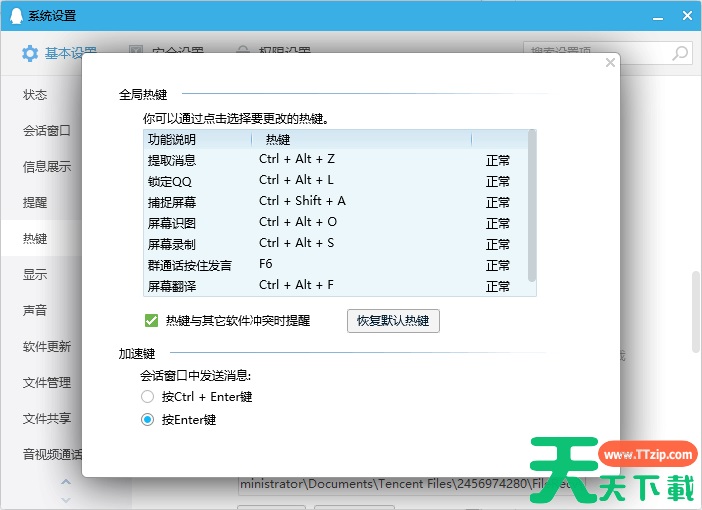702x510 pixels.
Task: Click the 搜索设置项 search input field
Action: (595, 53)
